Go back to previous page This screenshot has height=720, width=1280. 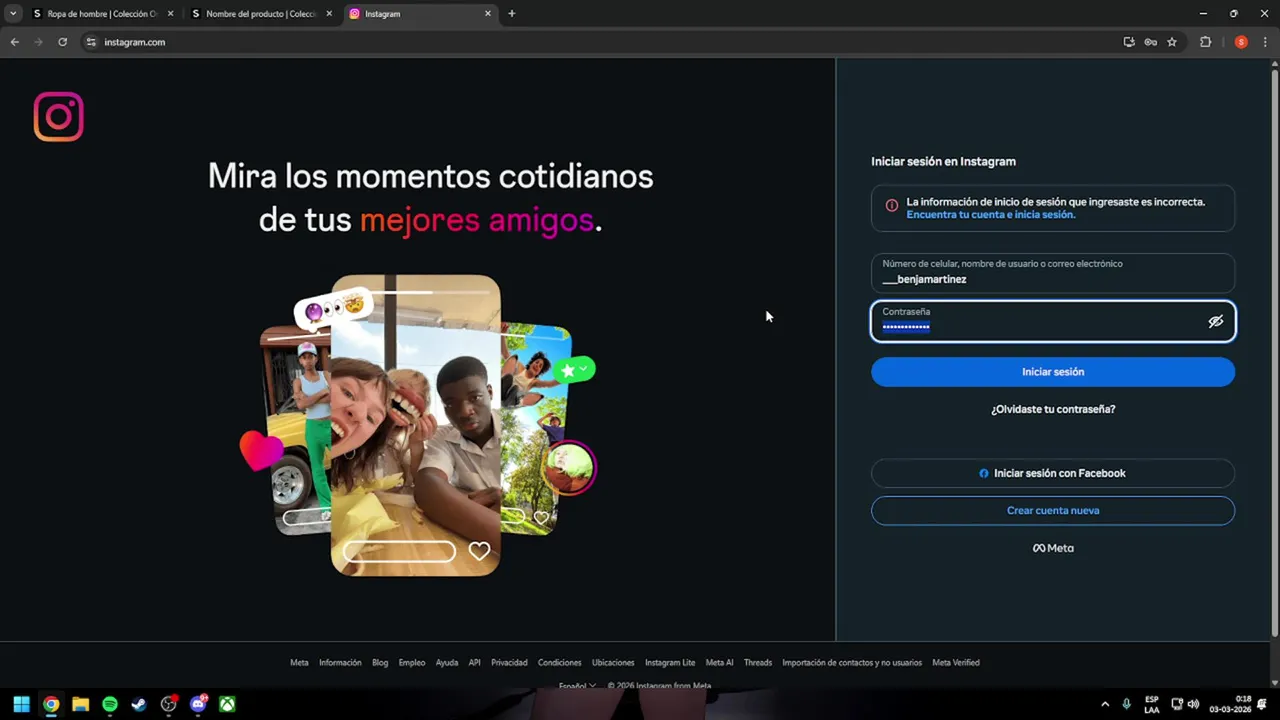point(14,42)
